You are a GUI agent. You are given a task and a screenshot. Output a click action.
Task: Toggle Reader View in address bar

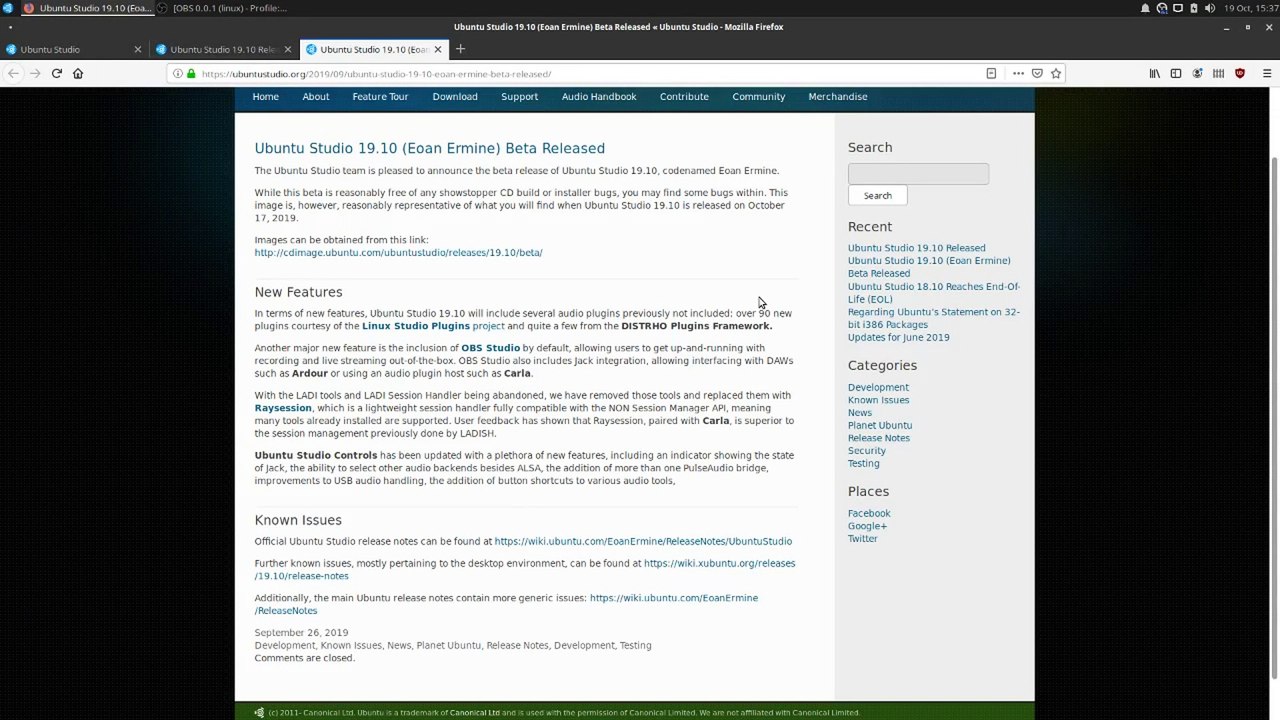[991, 73]
